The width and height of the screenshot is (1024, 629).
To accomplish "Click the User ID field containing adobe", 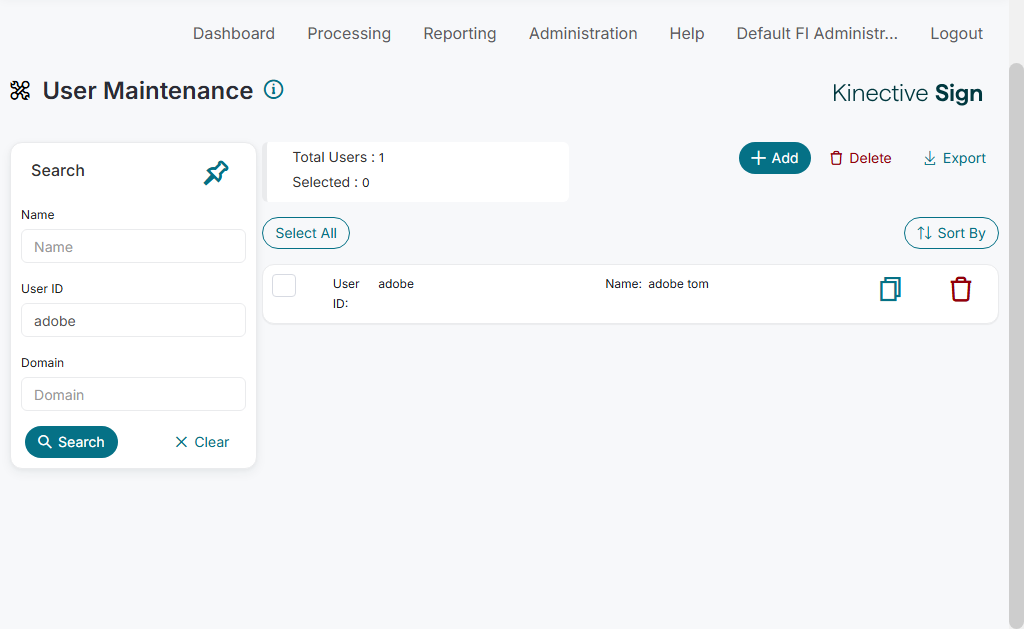I will (133, 320).
